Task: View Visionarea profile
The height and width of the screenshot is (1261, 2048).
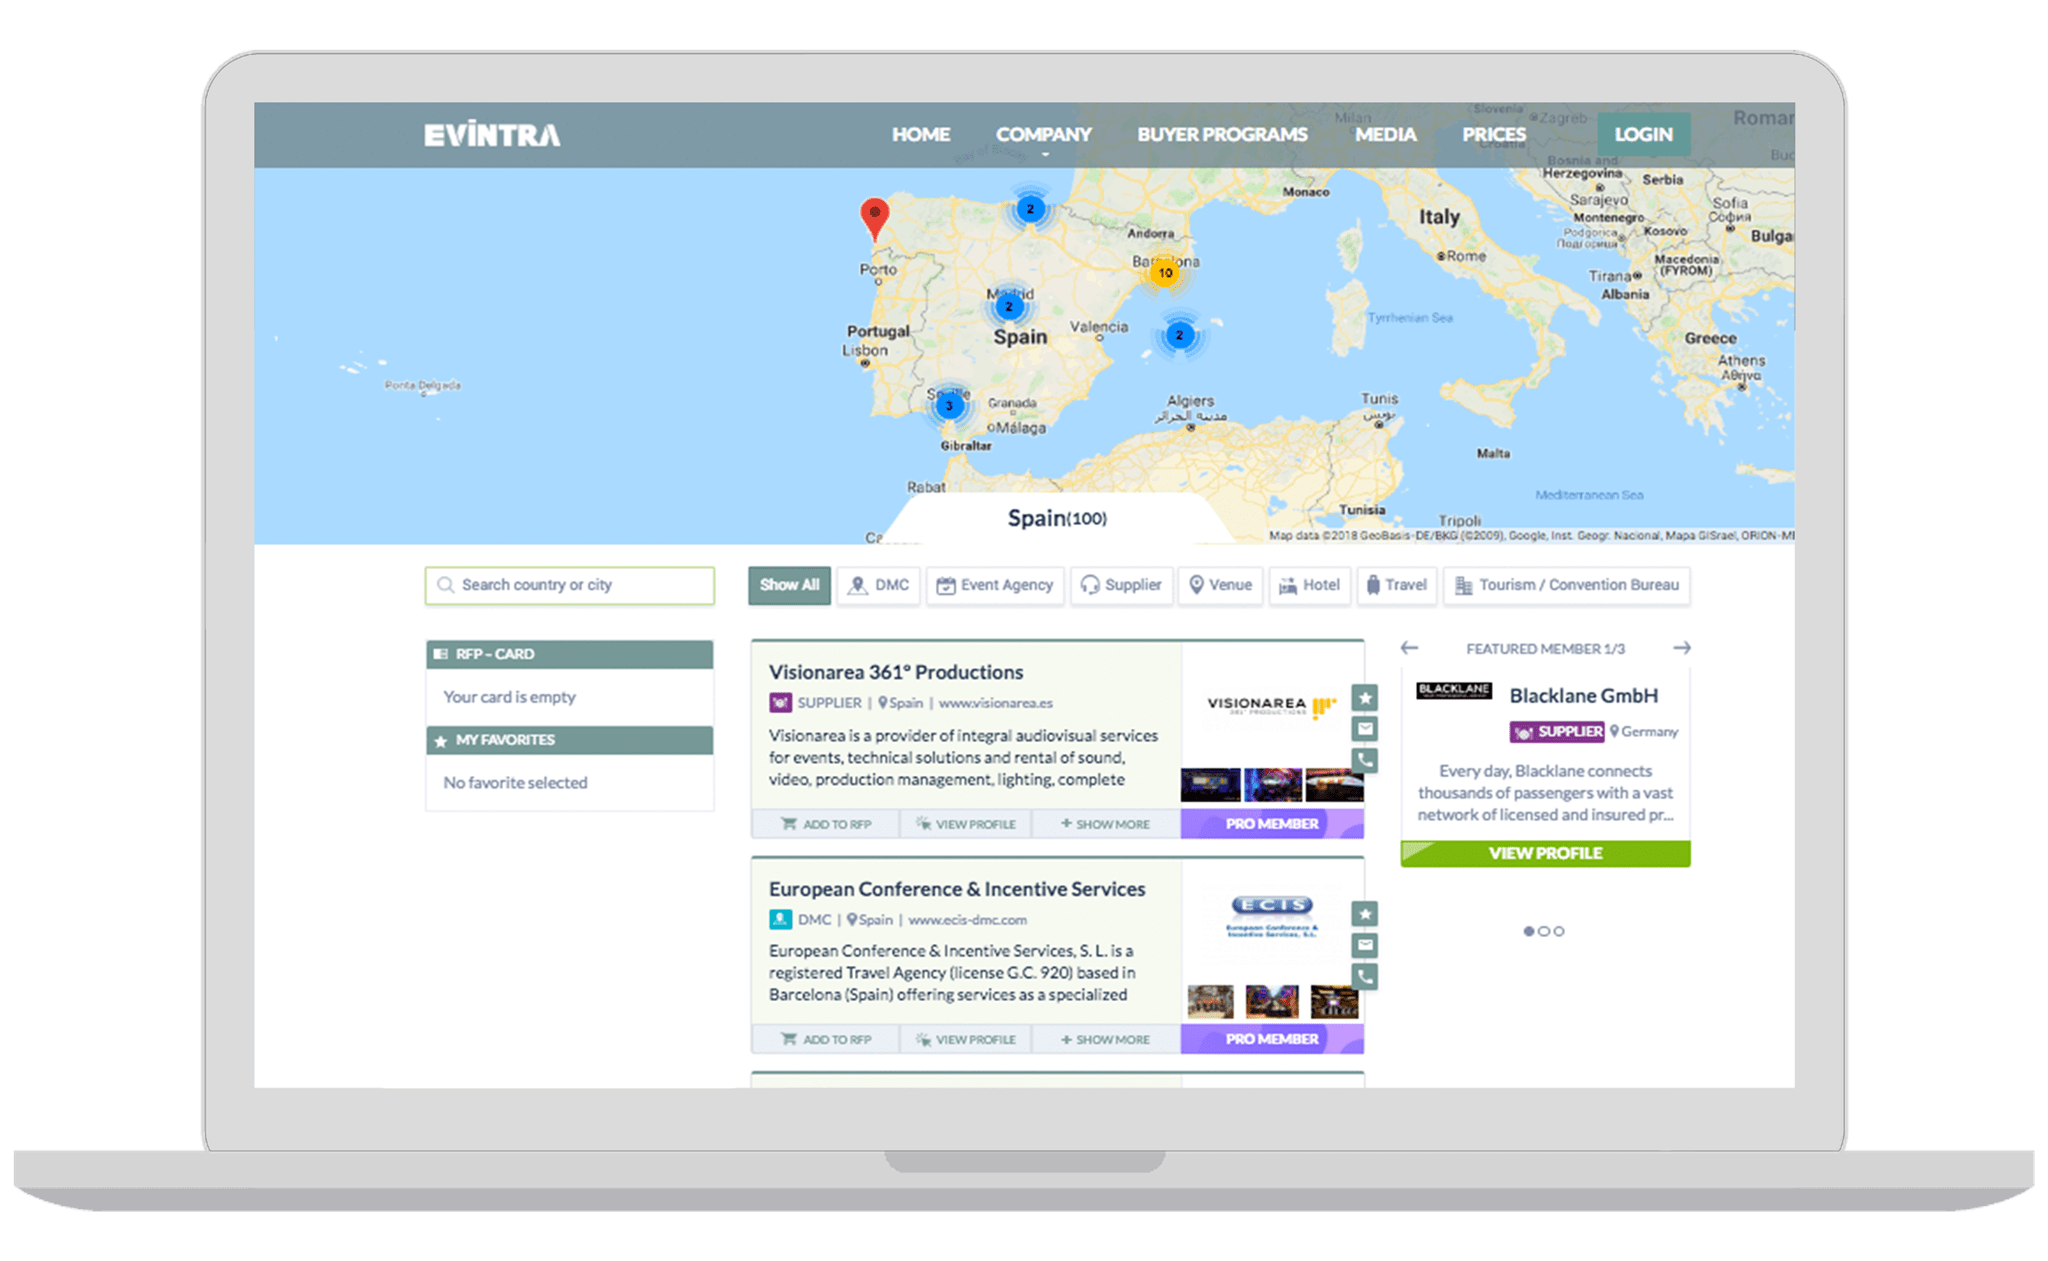Action: pyautogui.click(x=966, y=824)
